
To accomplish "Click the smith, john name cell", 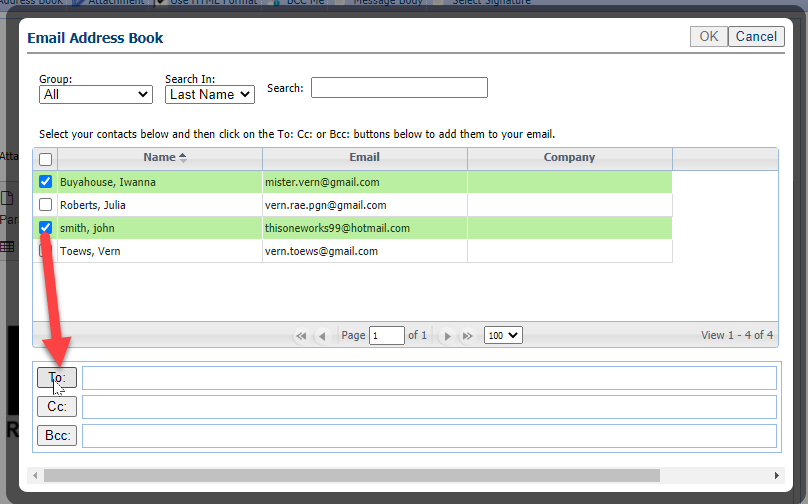I will click(160, 228).
